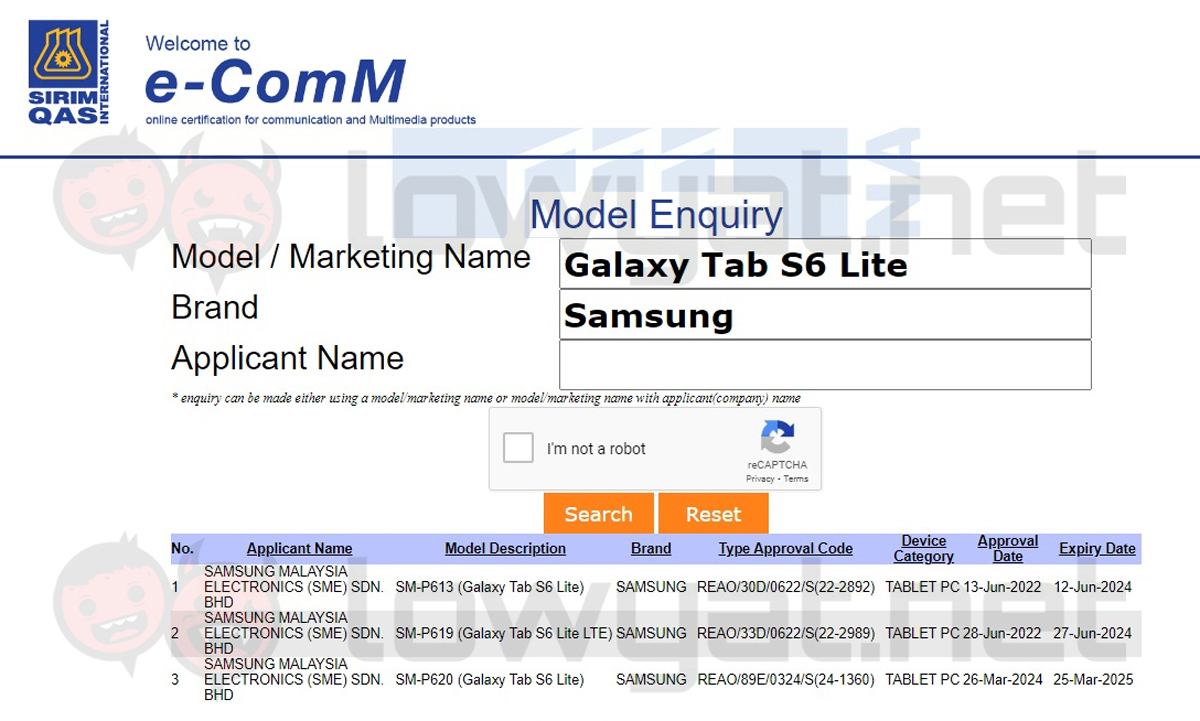Screen dimensions: 1200x721
Task: Click the reCAPTCHA logo icon
Action: pyautogui.click(x=777, y=438)
